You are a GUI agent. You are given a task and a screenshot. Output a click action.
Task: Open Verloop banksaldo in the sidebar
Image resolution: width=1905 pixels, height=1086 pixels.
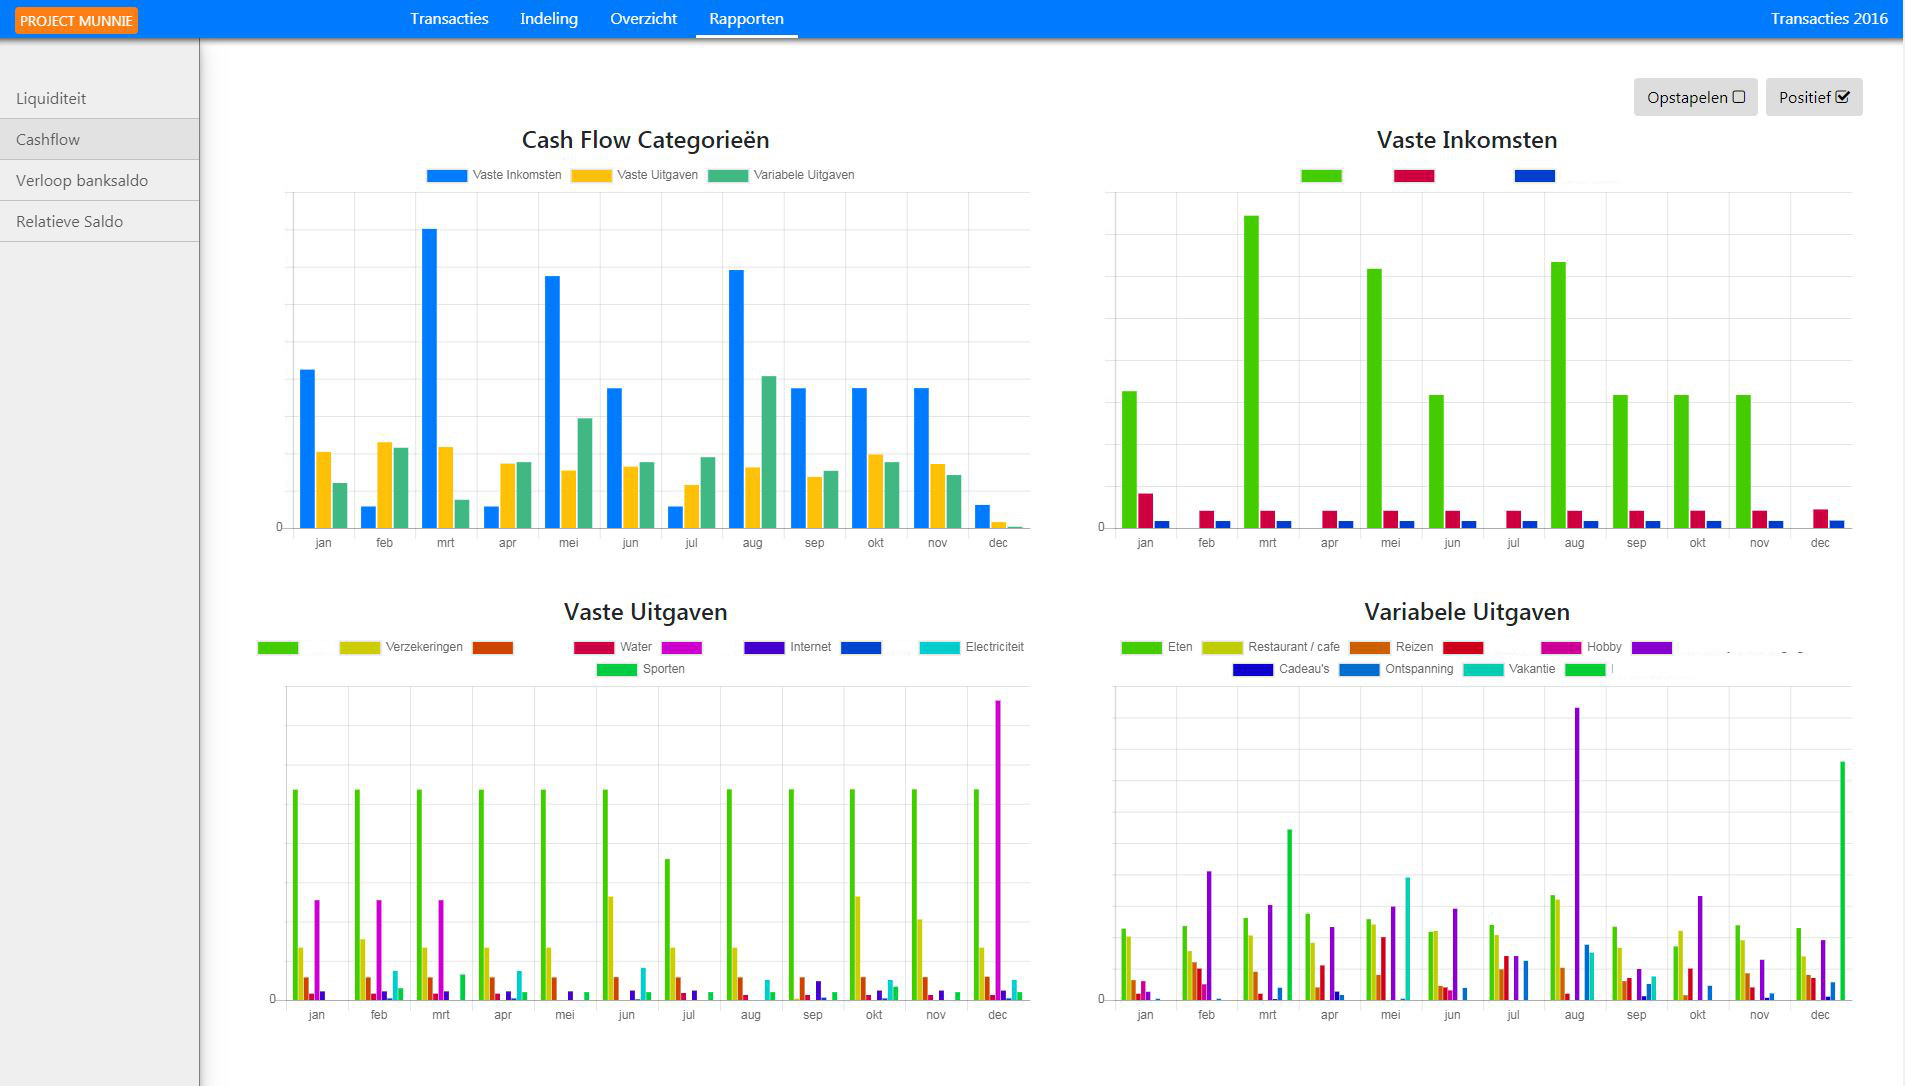click(x=99, y=180)
